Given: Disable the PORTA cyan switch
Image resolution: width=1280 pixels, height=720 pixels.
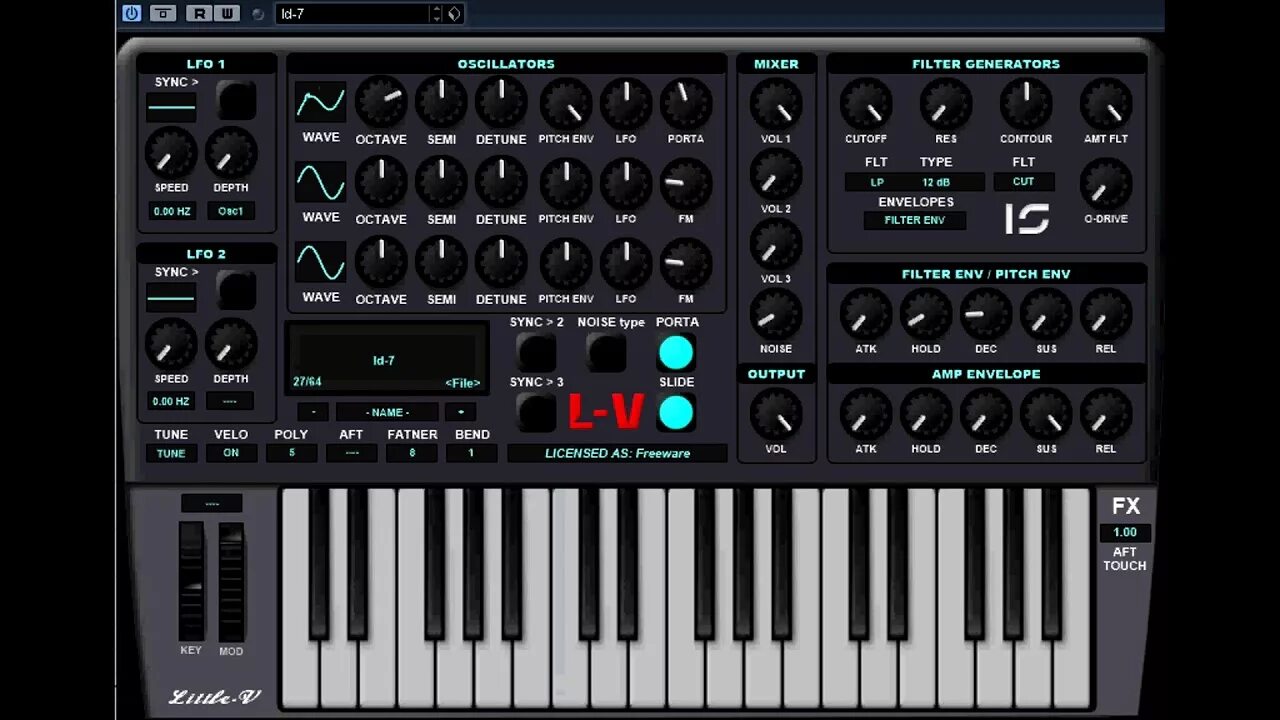Looking at the screenshot, I should [x=676, y=352].
